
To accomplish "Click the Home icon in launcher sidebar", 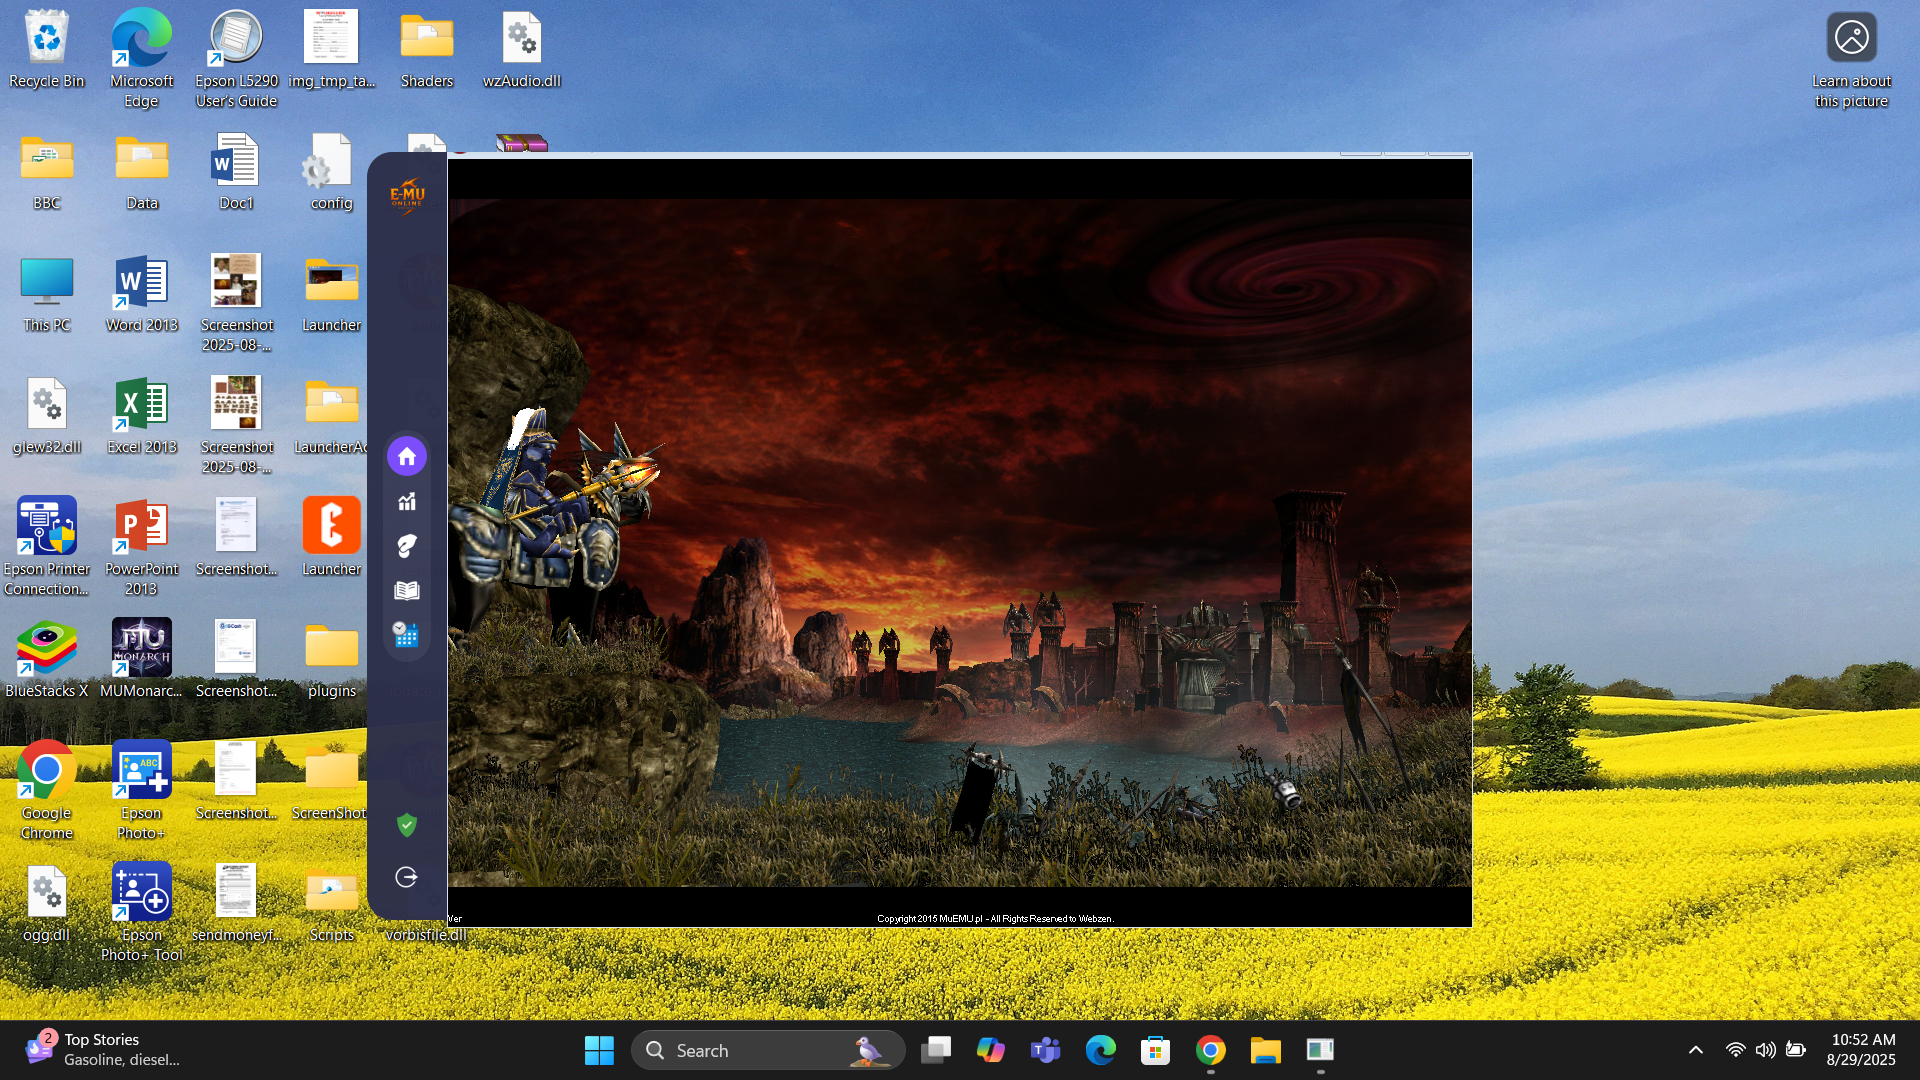I will [406, 457].
